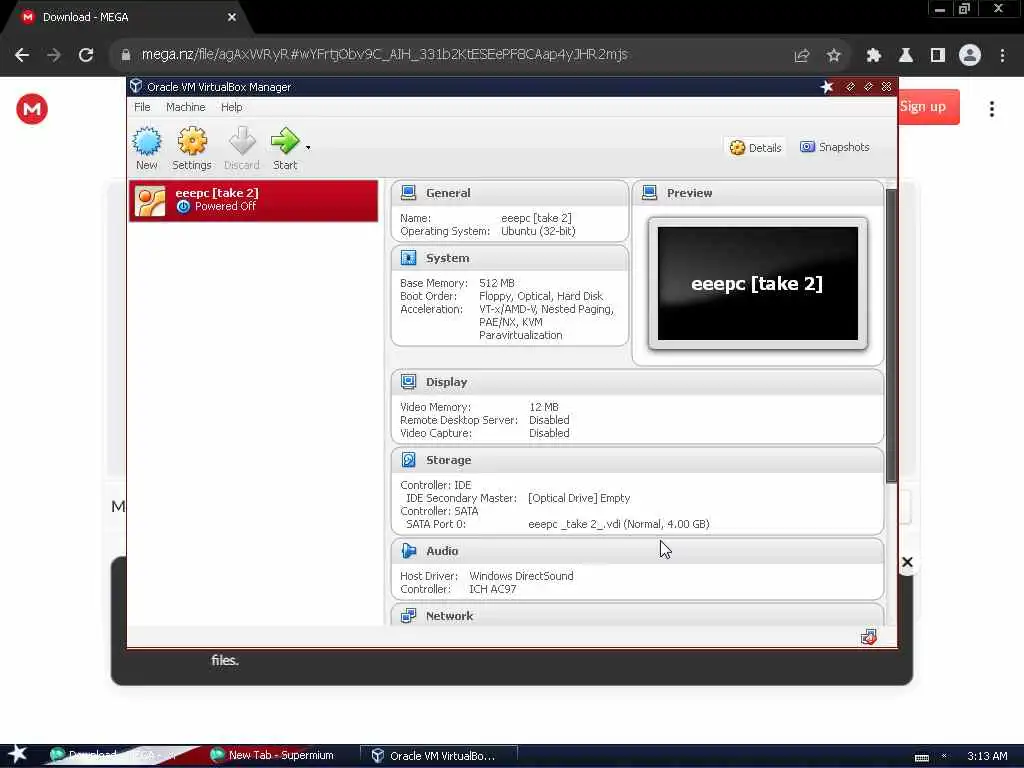Image resolution: width=1024 pixels, height=768 pixels.
Task: Reload the MEGA page
Action: pos(86,55)
